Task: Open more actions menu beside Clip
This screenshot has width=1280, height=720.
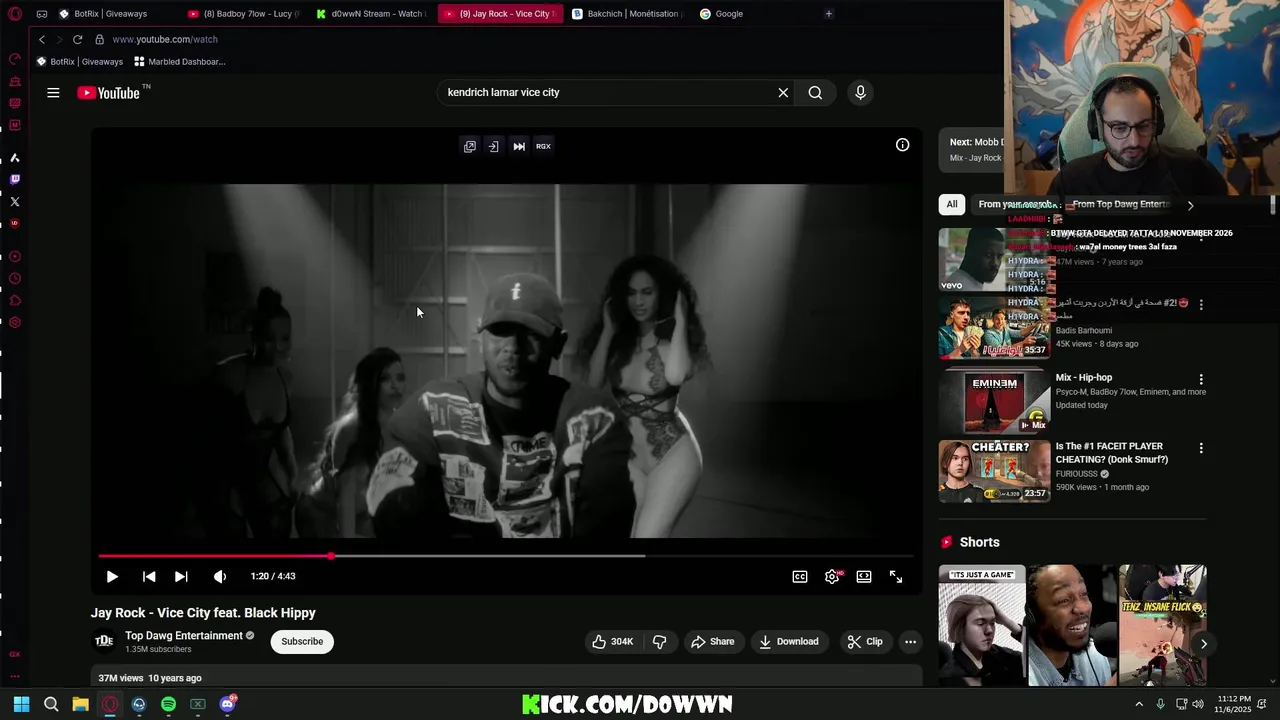Action: [x=910, y=642]
